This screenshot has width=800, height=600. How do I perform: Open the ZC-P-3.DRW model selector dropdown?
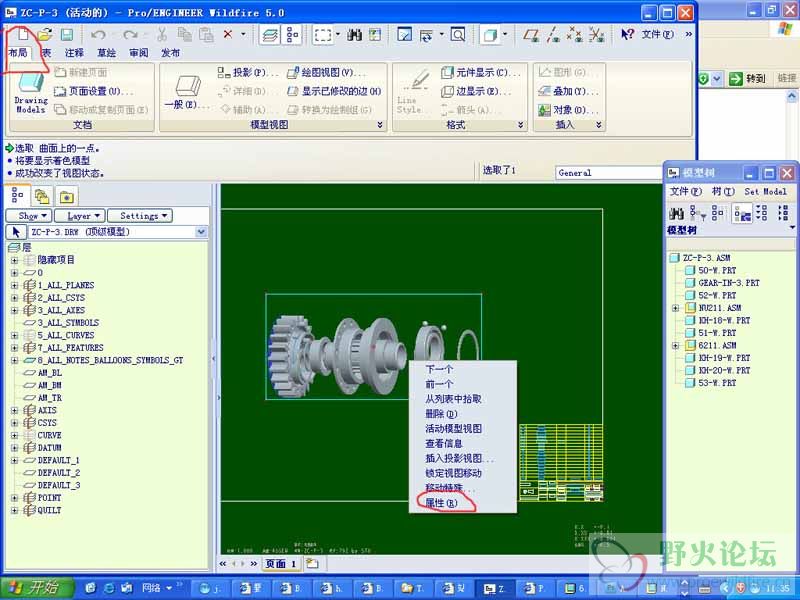pos(201,232)
